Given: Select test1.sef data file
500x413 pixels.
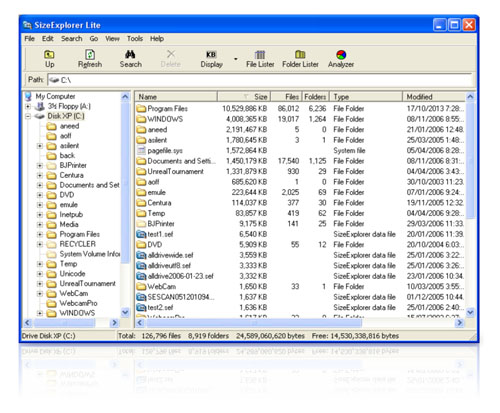Looking at the screenshot, I should [155, 234].
